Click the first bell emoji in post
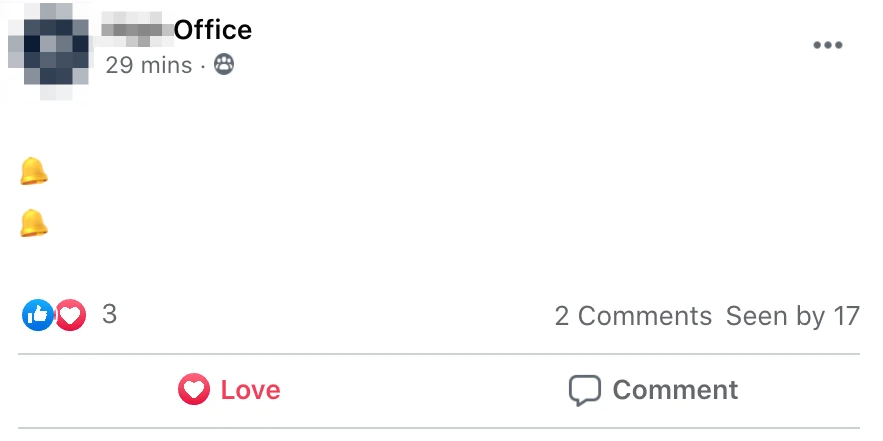Screen dimensions: 883x441 pyautogui.click(x=34, y=171)
